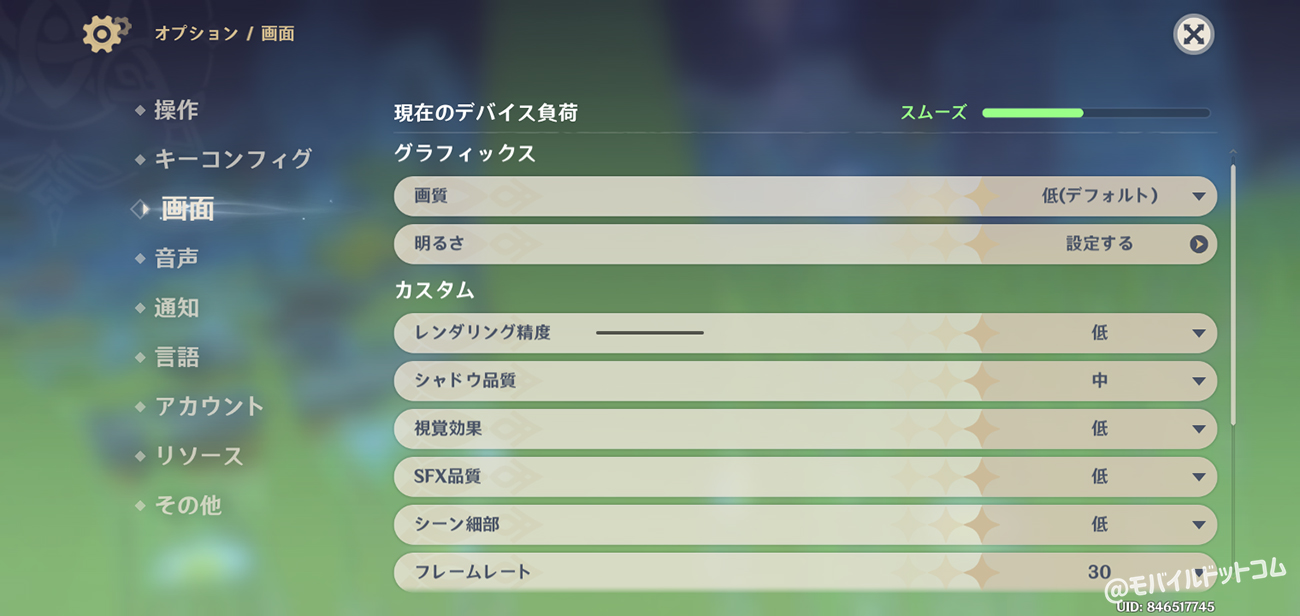Select the 言語 menu item
The width and height of the screenshot is (1300, 616).
177,357
